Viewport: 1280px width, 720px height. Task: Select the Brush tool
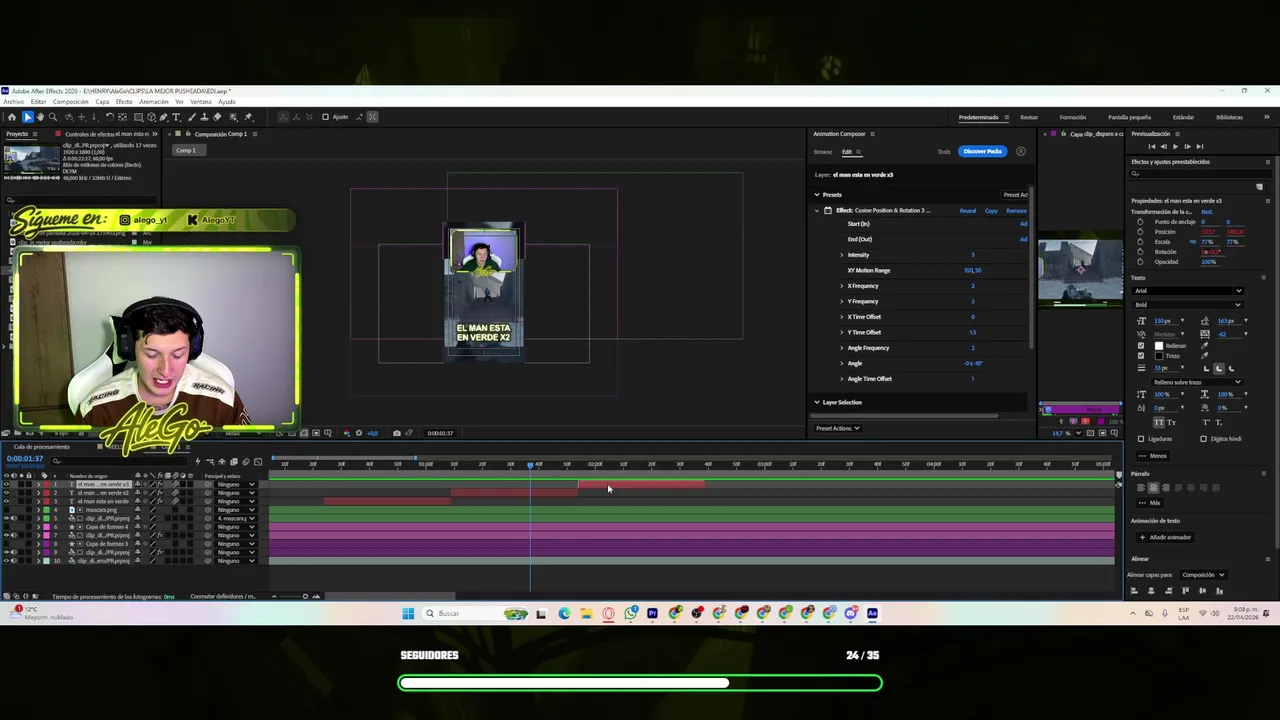192,117
